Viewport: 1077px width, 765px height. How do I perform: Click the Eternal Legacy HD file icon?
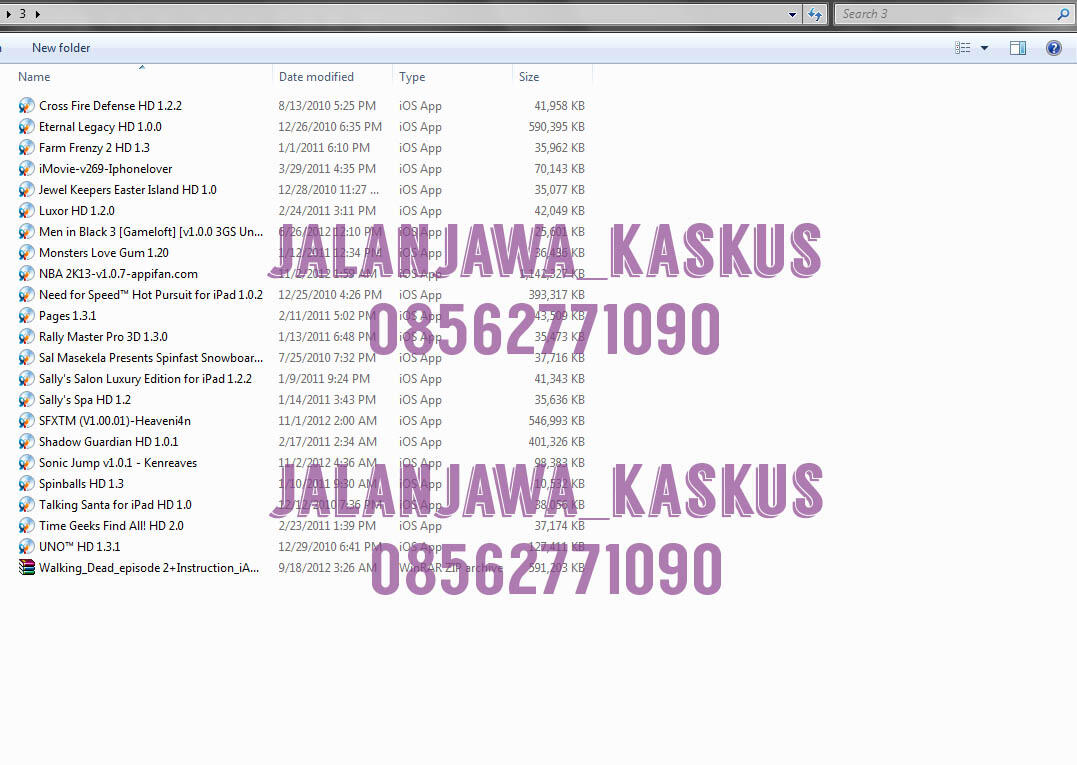(x=26, y=127)
